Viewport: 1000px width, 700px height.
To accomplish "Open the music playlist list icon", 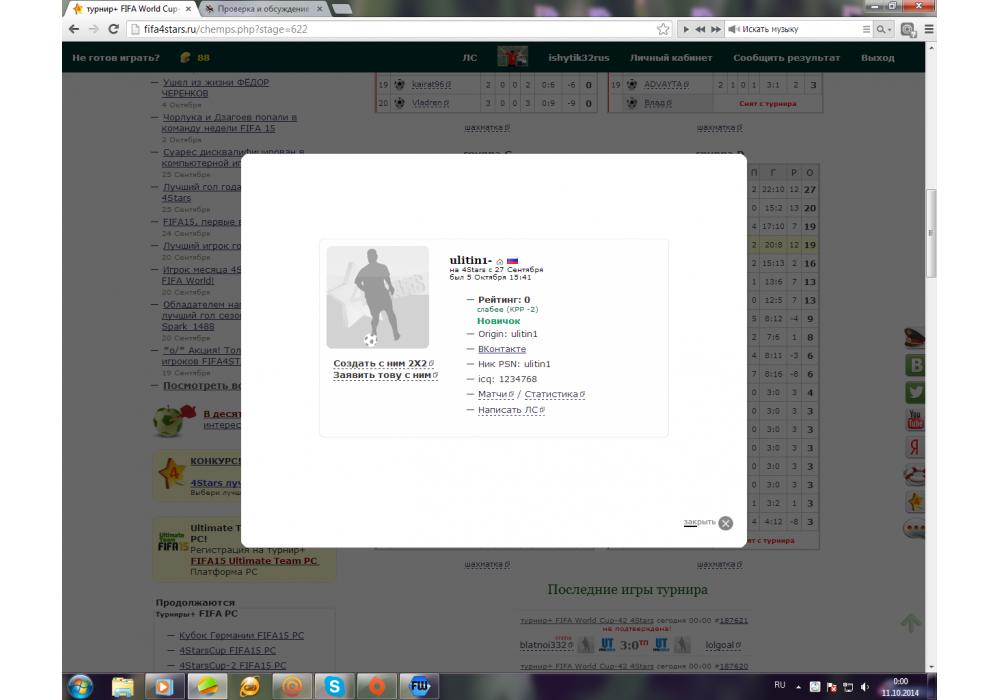I will (x=866, y=29).
